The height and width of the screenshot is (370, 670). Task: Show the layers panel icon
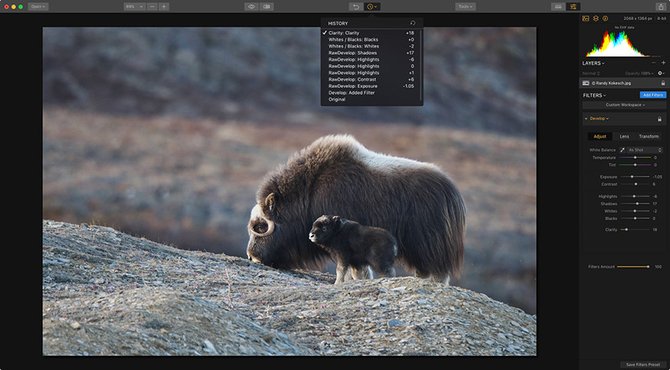(x=596, y=18)
